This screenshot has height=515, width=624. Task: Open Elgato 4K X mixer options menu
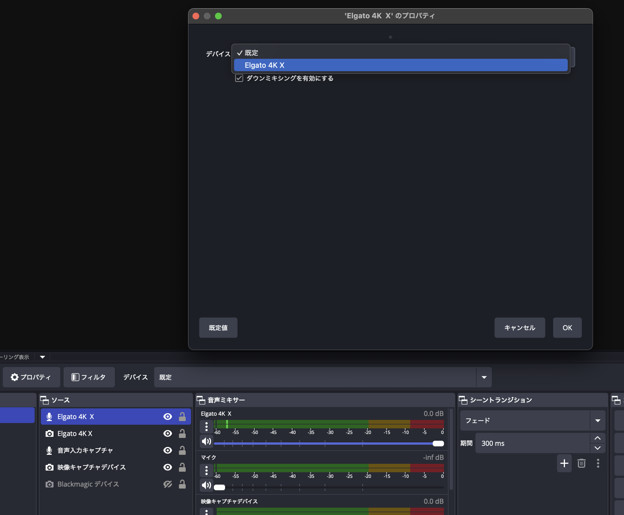pos(206,427)
